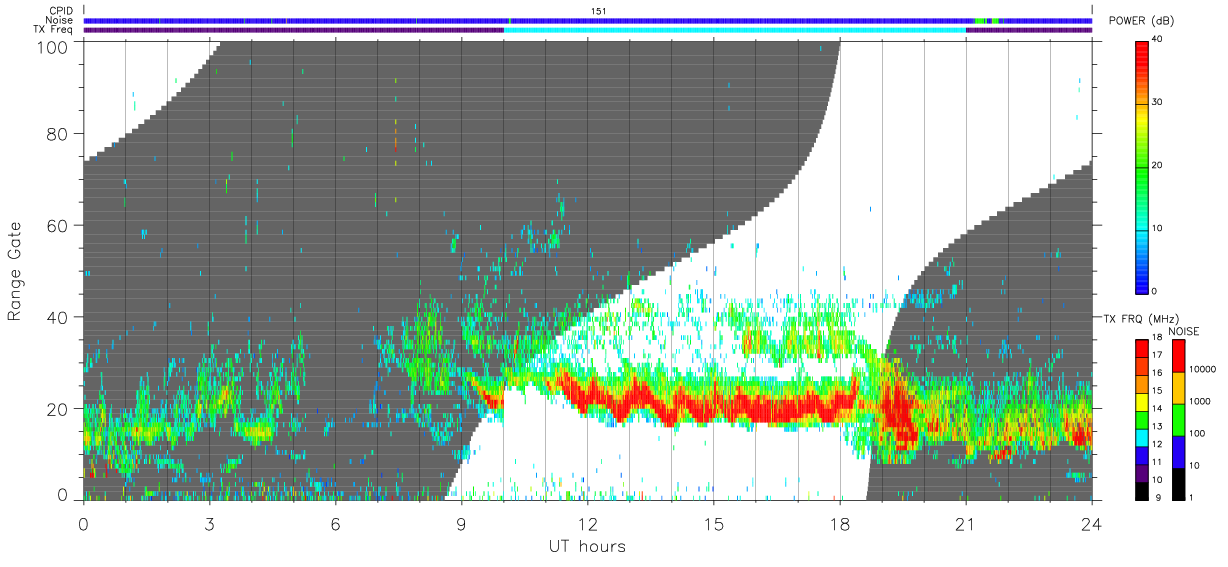Click the "15" tick on UT hours axis
Viewport: 1228px width, 567px height.
click(714, 523)
